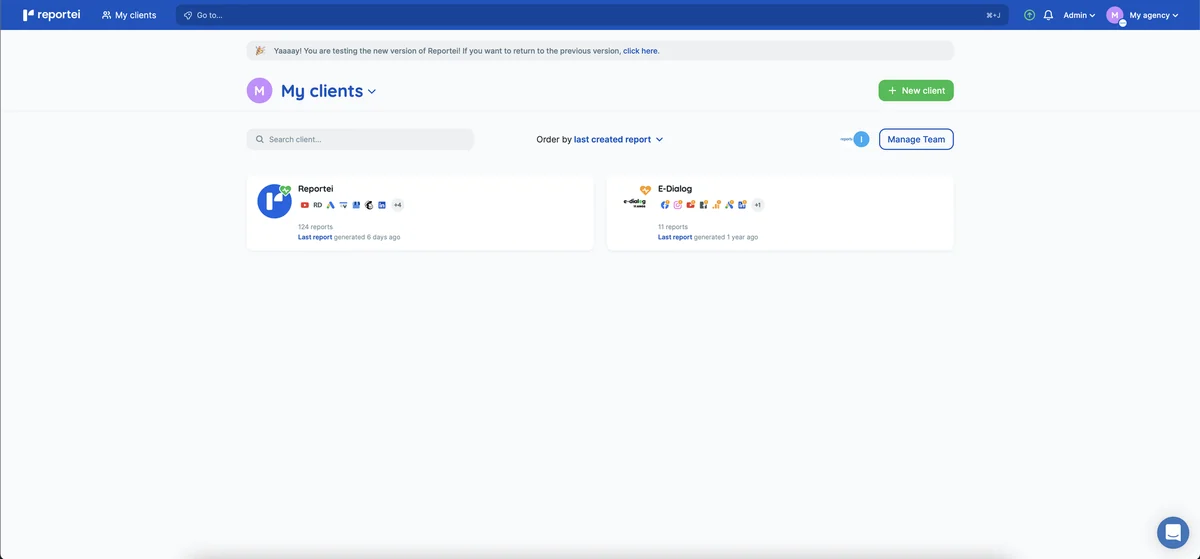Click the '11 reports' text

(673, 227)
